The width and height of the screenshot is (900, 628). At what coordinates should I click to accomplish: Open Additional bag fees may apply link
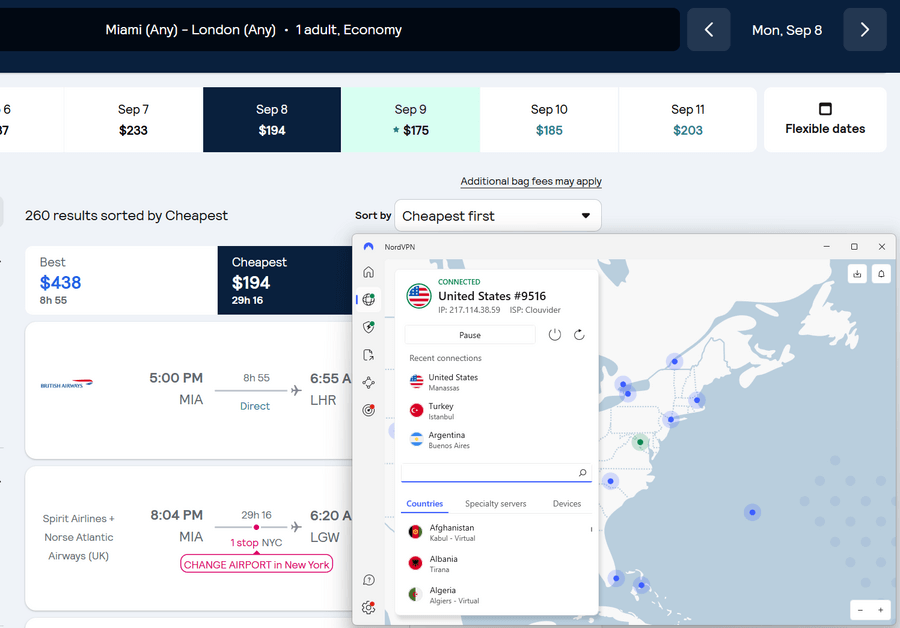tap(531, 181)
